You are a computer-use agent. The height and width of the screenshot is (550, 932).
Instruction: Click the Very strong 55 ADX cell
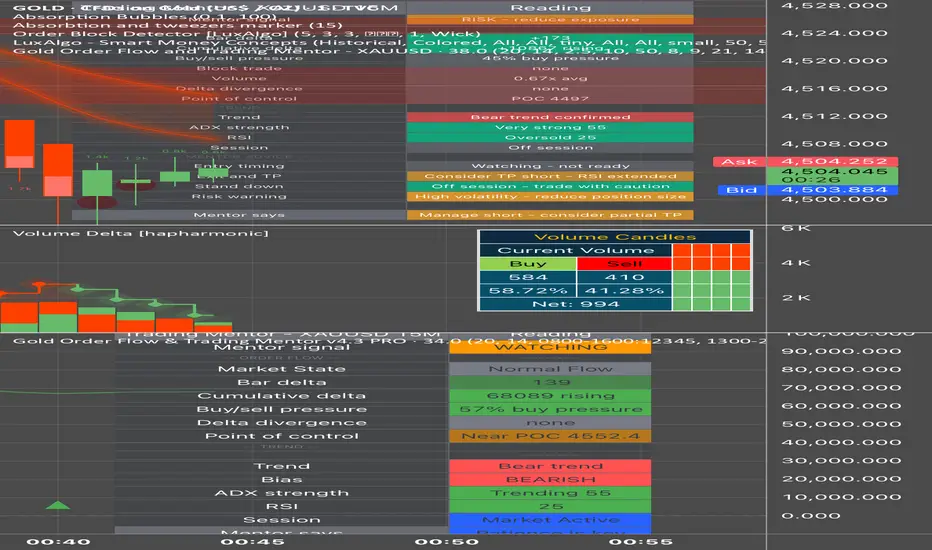550,127
